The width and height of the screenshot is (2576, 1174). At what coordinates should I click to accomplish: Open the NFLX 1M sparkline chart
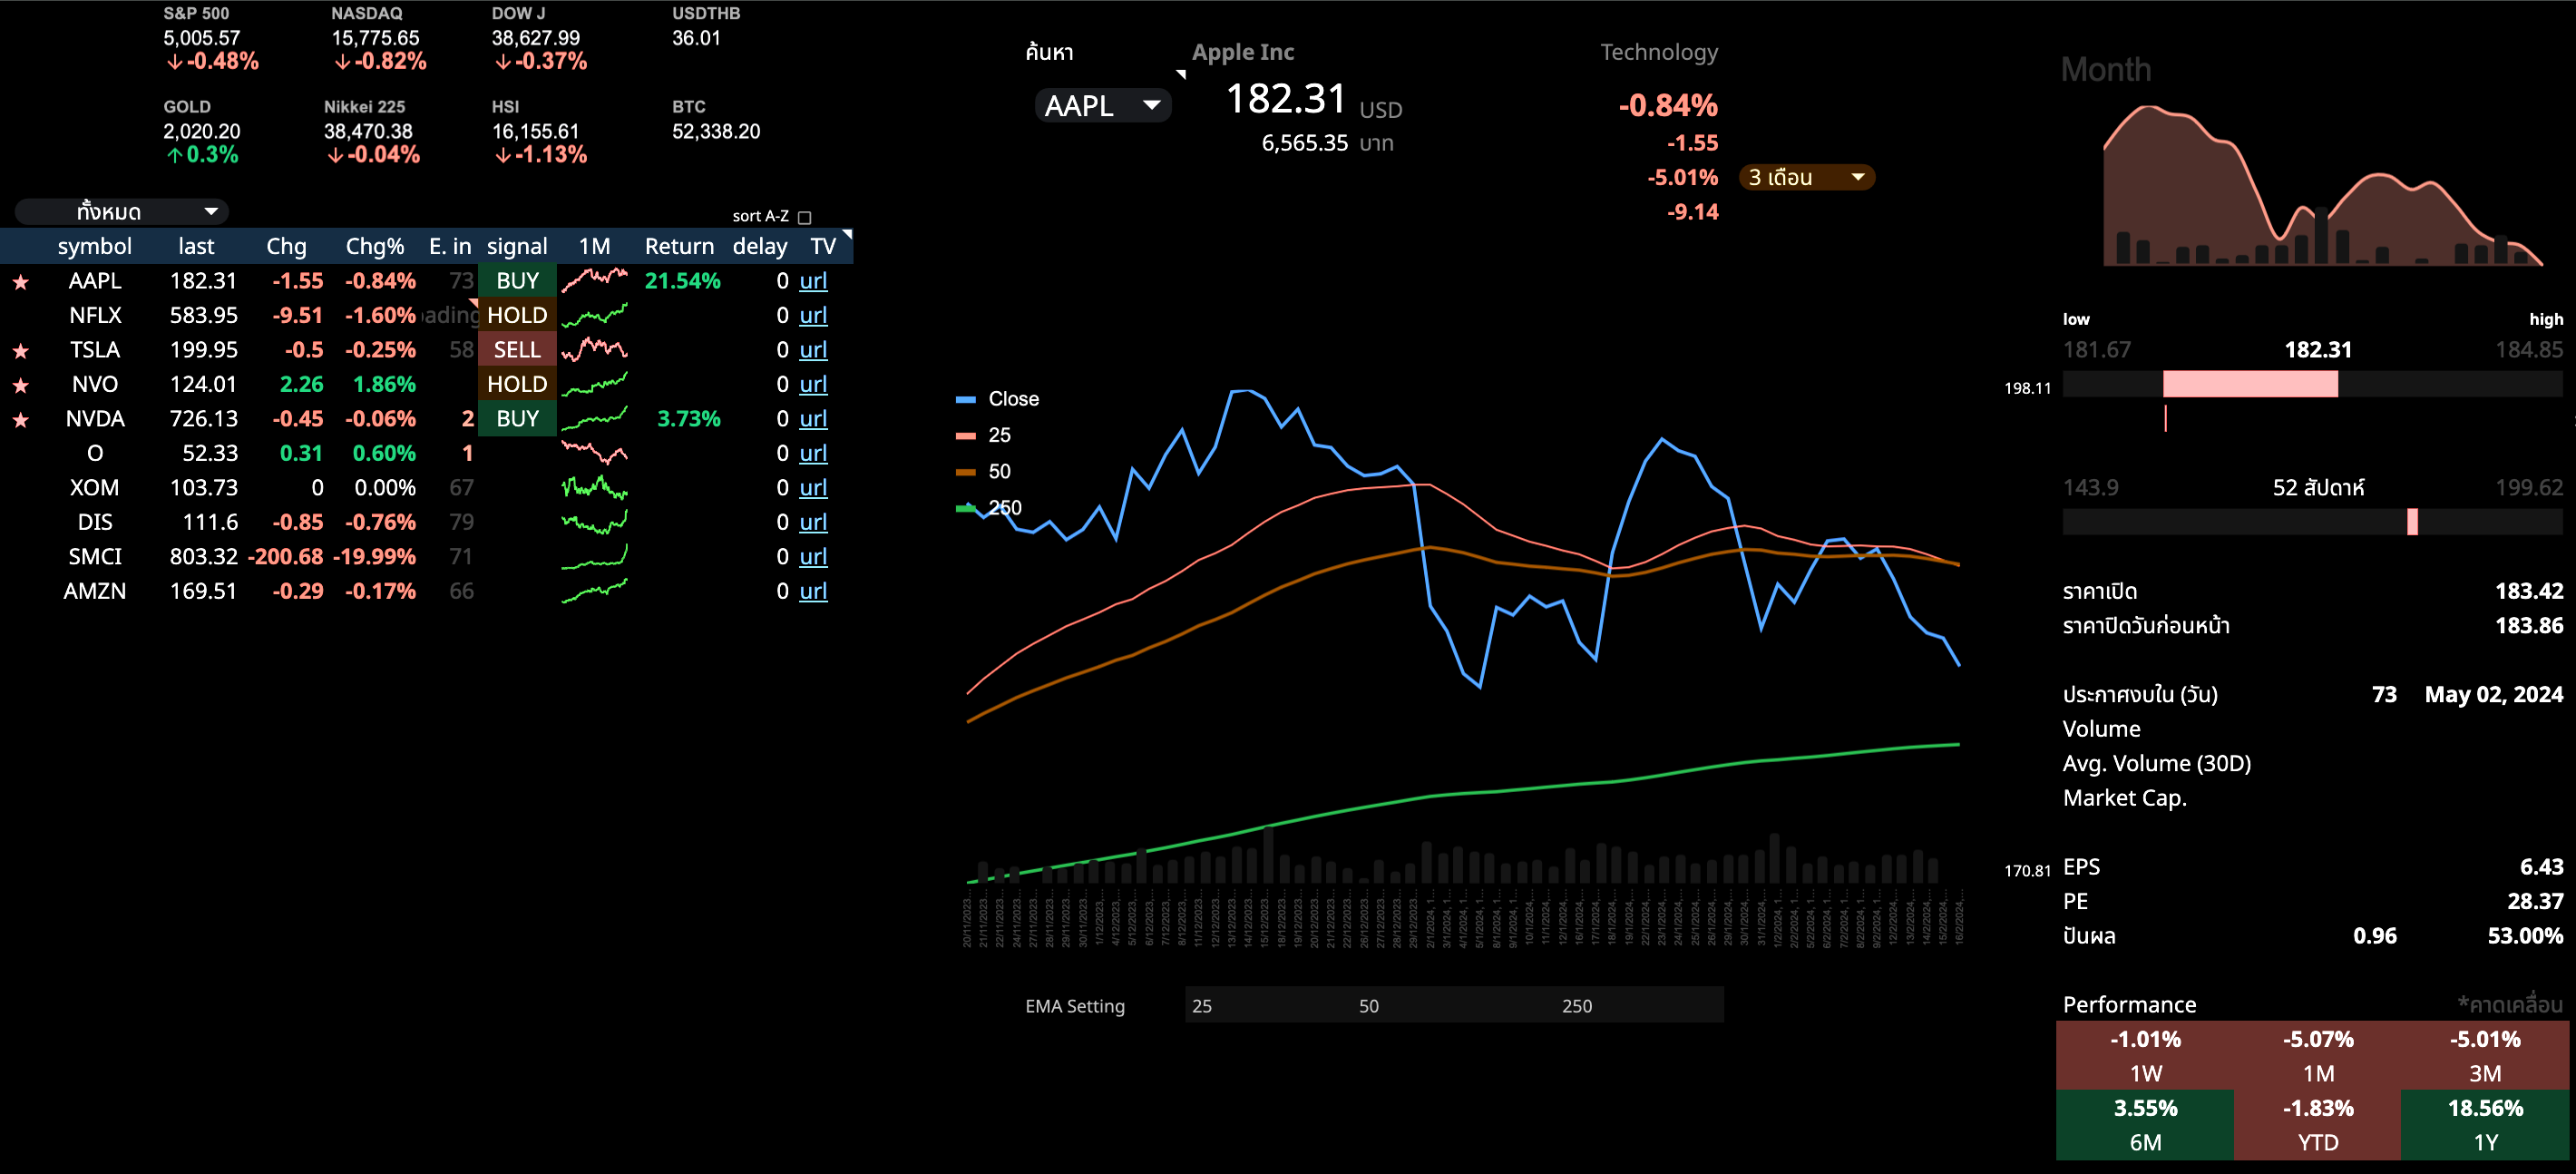(x=594, y=315)
